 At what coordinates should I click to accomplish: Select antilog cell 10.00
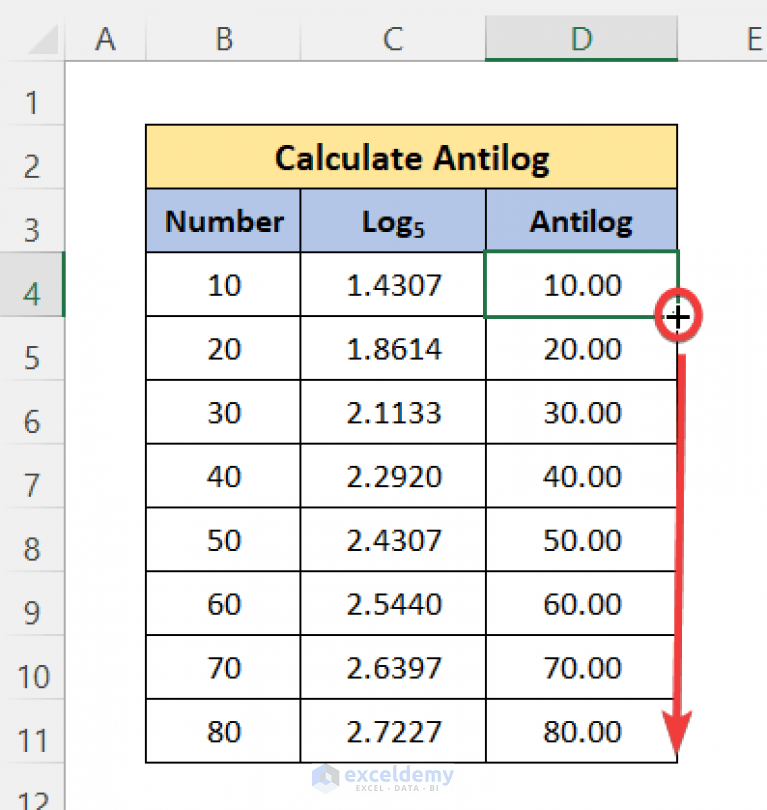(582, 285)
